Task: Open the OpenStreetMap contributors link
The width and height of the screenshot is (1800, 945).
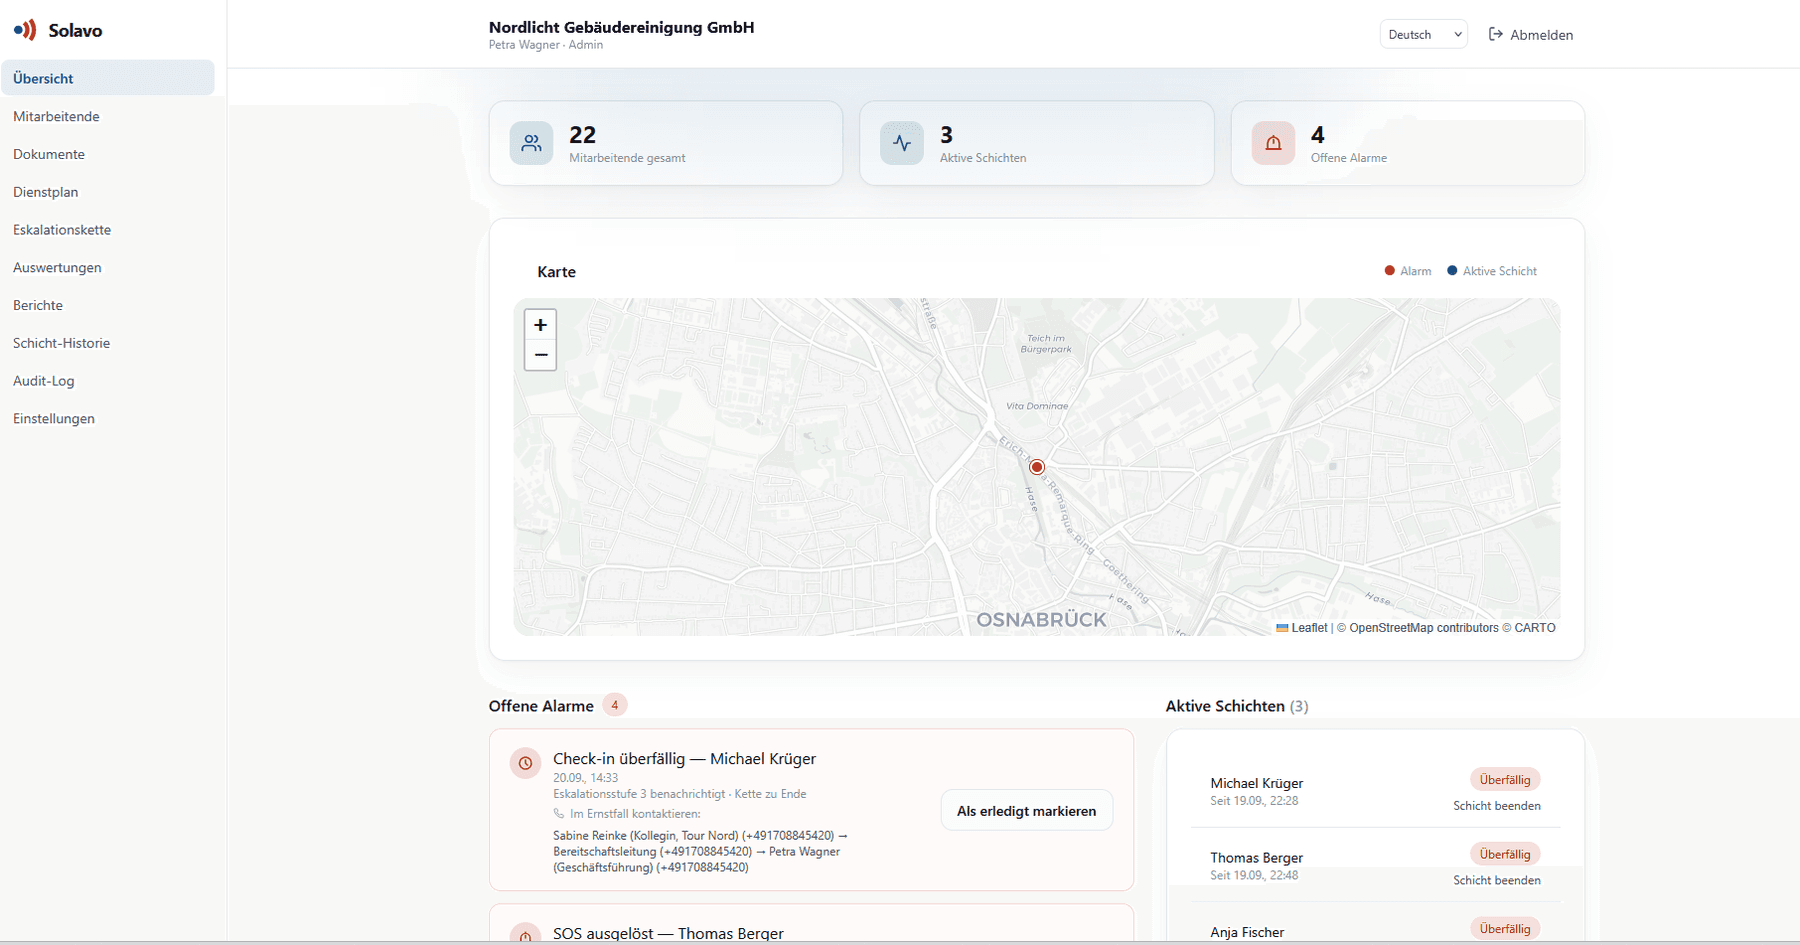Action: pos(1424,628)
